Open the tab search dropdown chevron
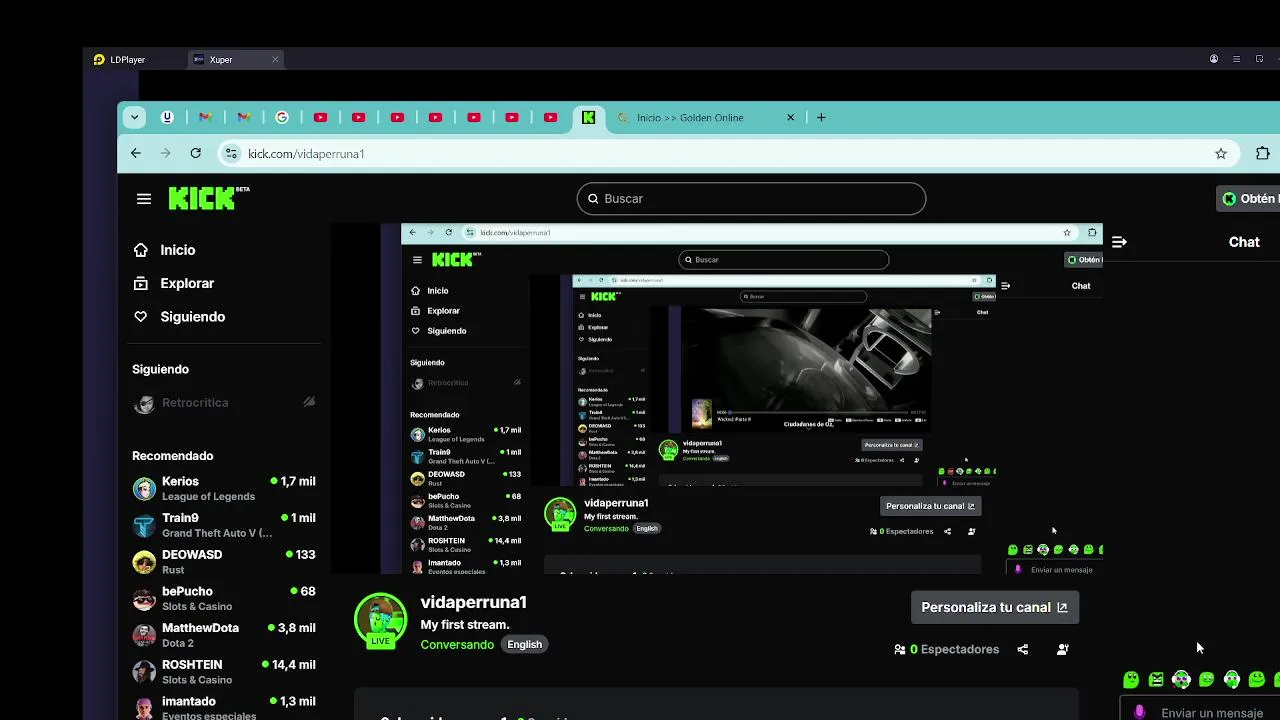Image resolution: width=1280 pixels, height=720 pixels. [134, 117]
